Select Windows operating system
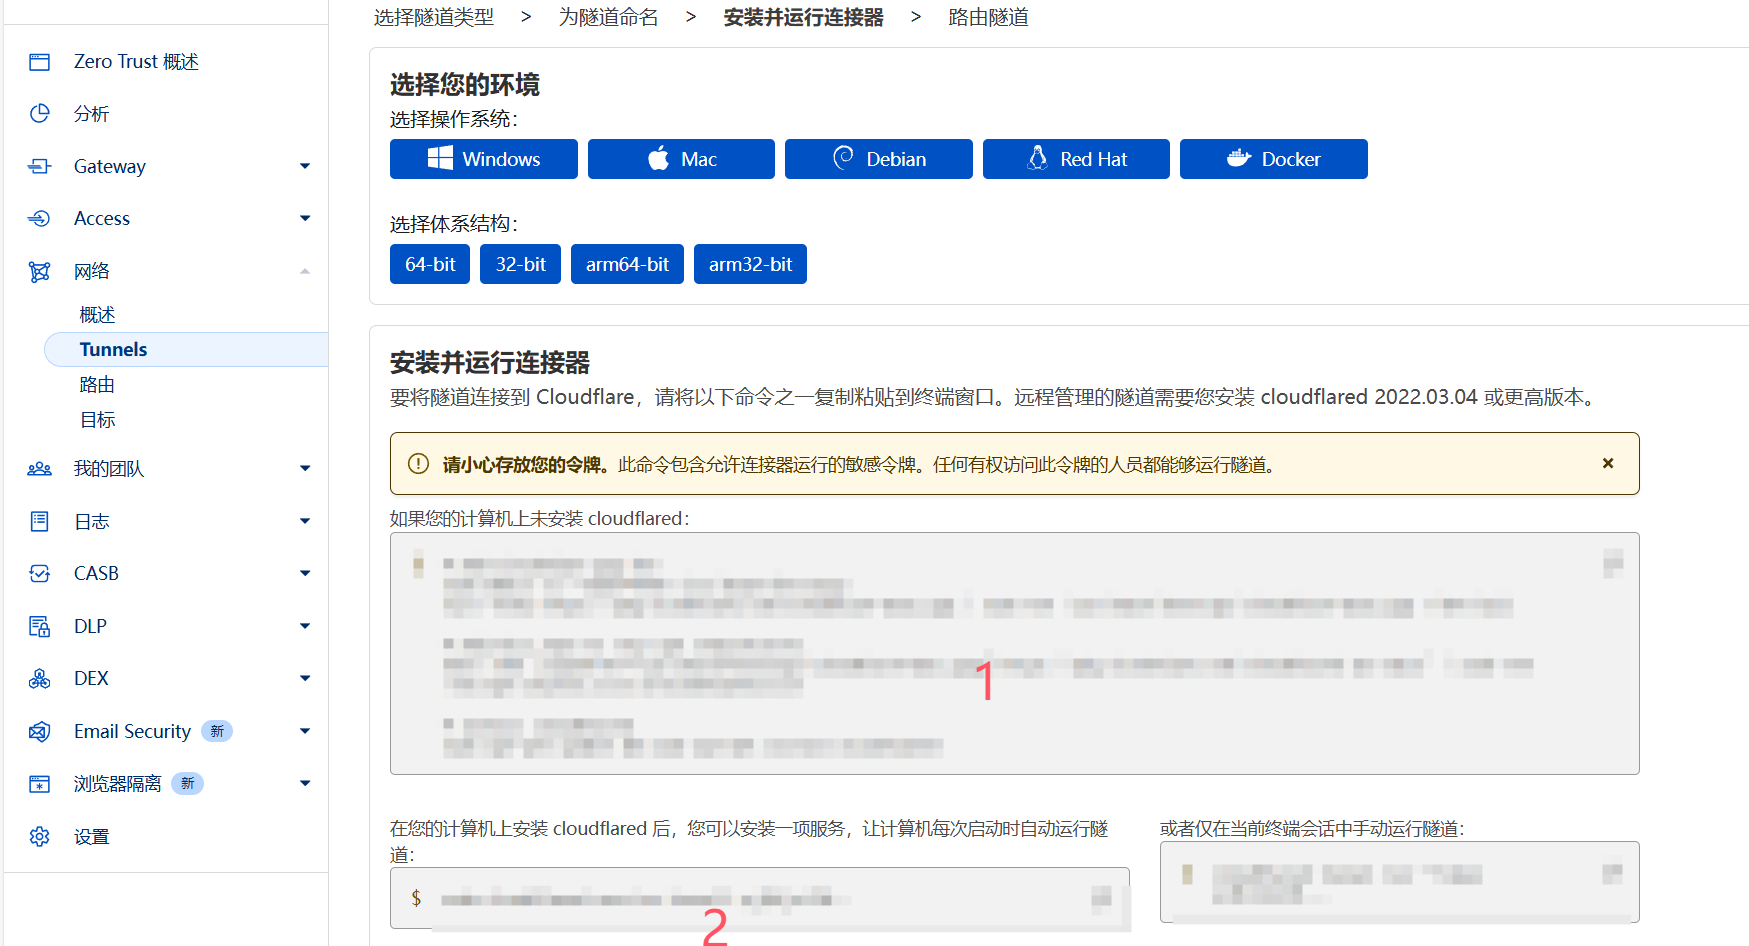This screenshot has width=1749, height=946. click(484, 159)
